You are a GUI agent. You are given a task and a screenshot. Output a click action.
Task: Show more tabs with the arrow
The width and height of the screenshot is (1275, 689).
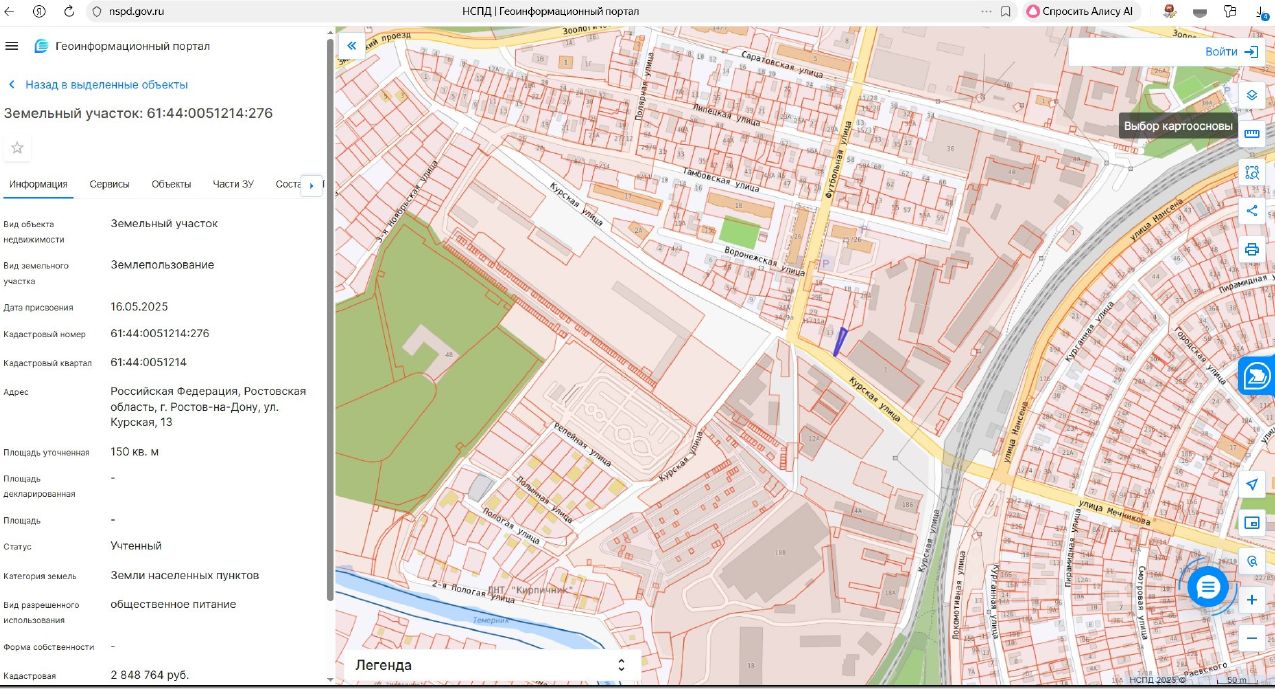tap(312, 185)
